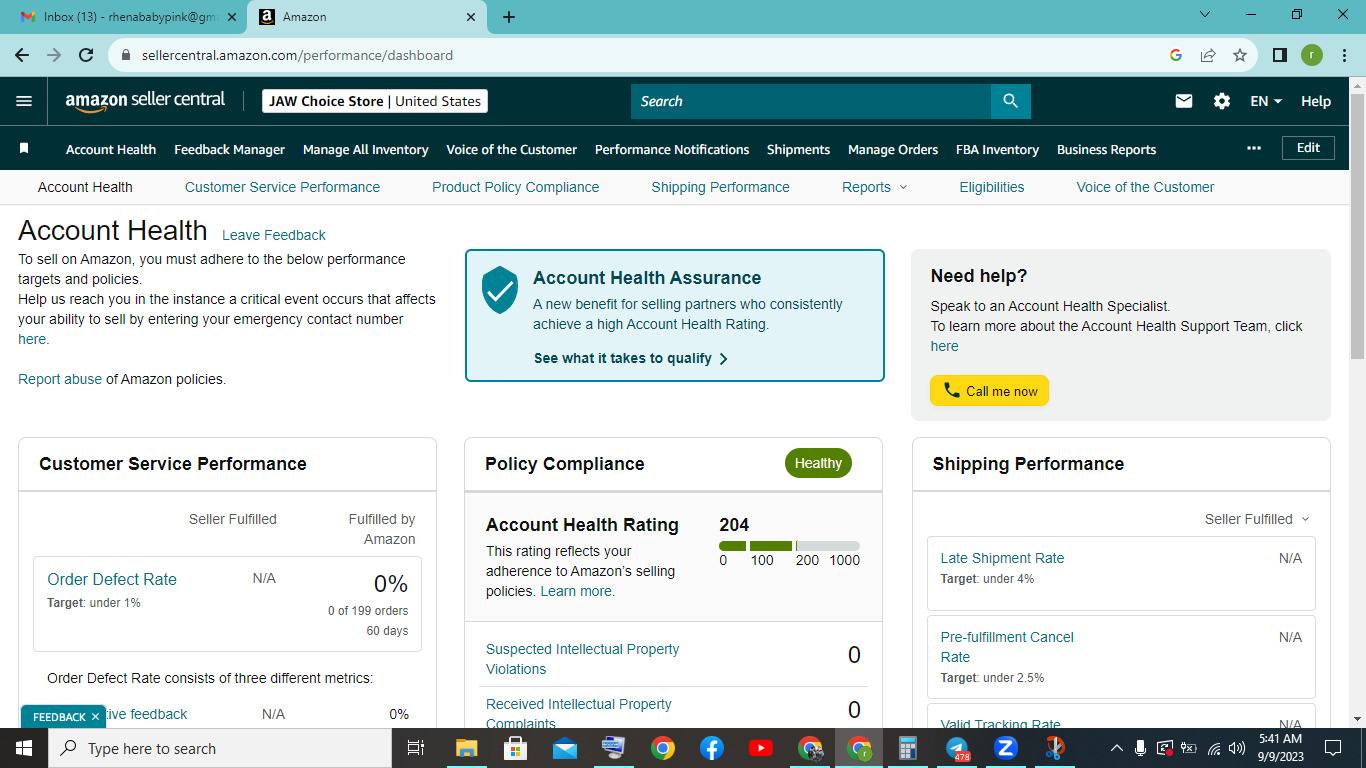This screenshot has height=768, width=1366.
Task: Open the Eligibilities tab
Action: point(992,187)
